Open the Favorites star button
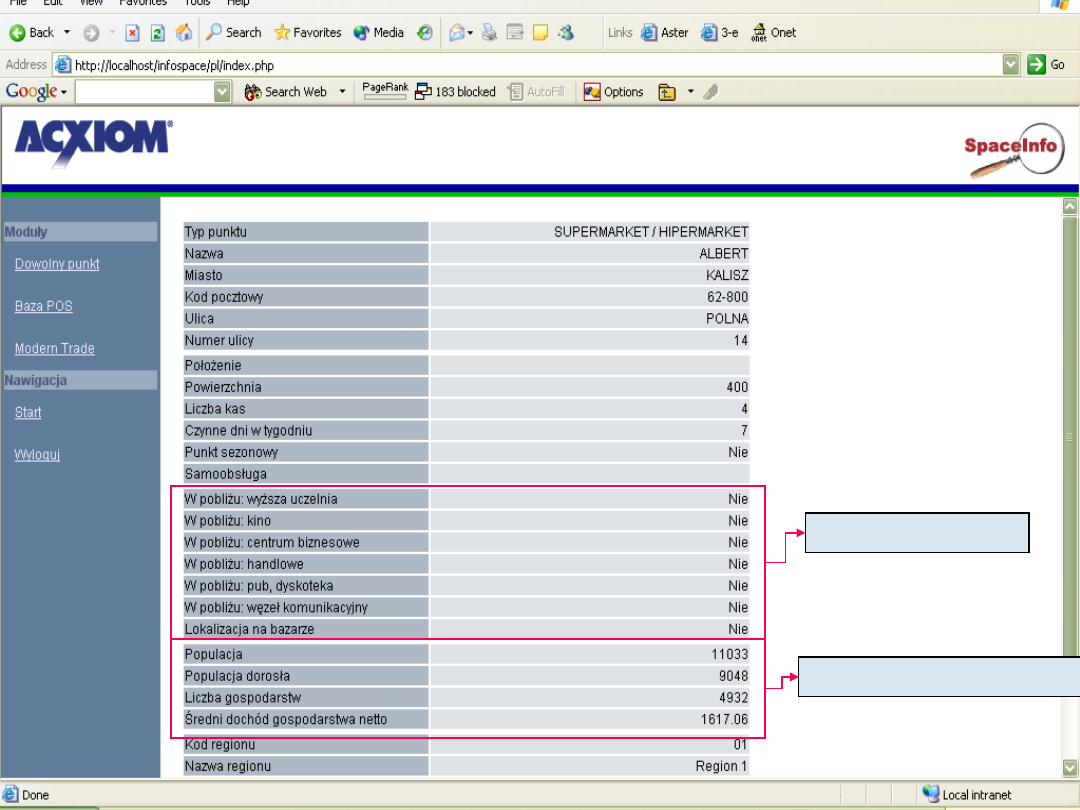This screenshot has width=1080, height=810. click(x=308, y=33)
